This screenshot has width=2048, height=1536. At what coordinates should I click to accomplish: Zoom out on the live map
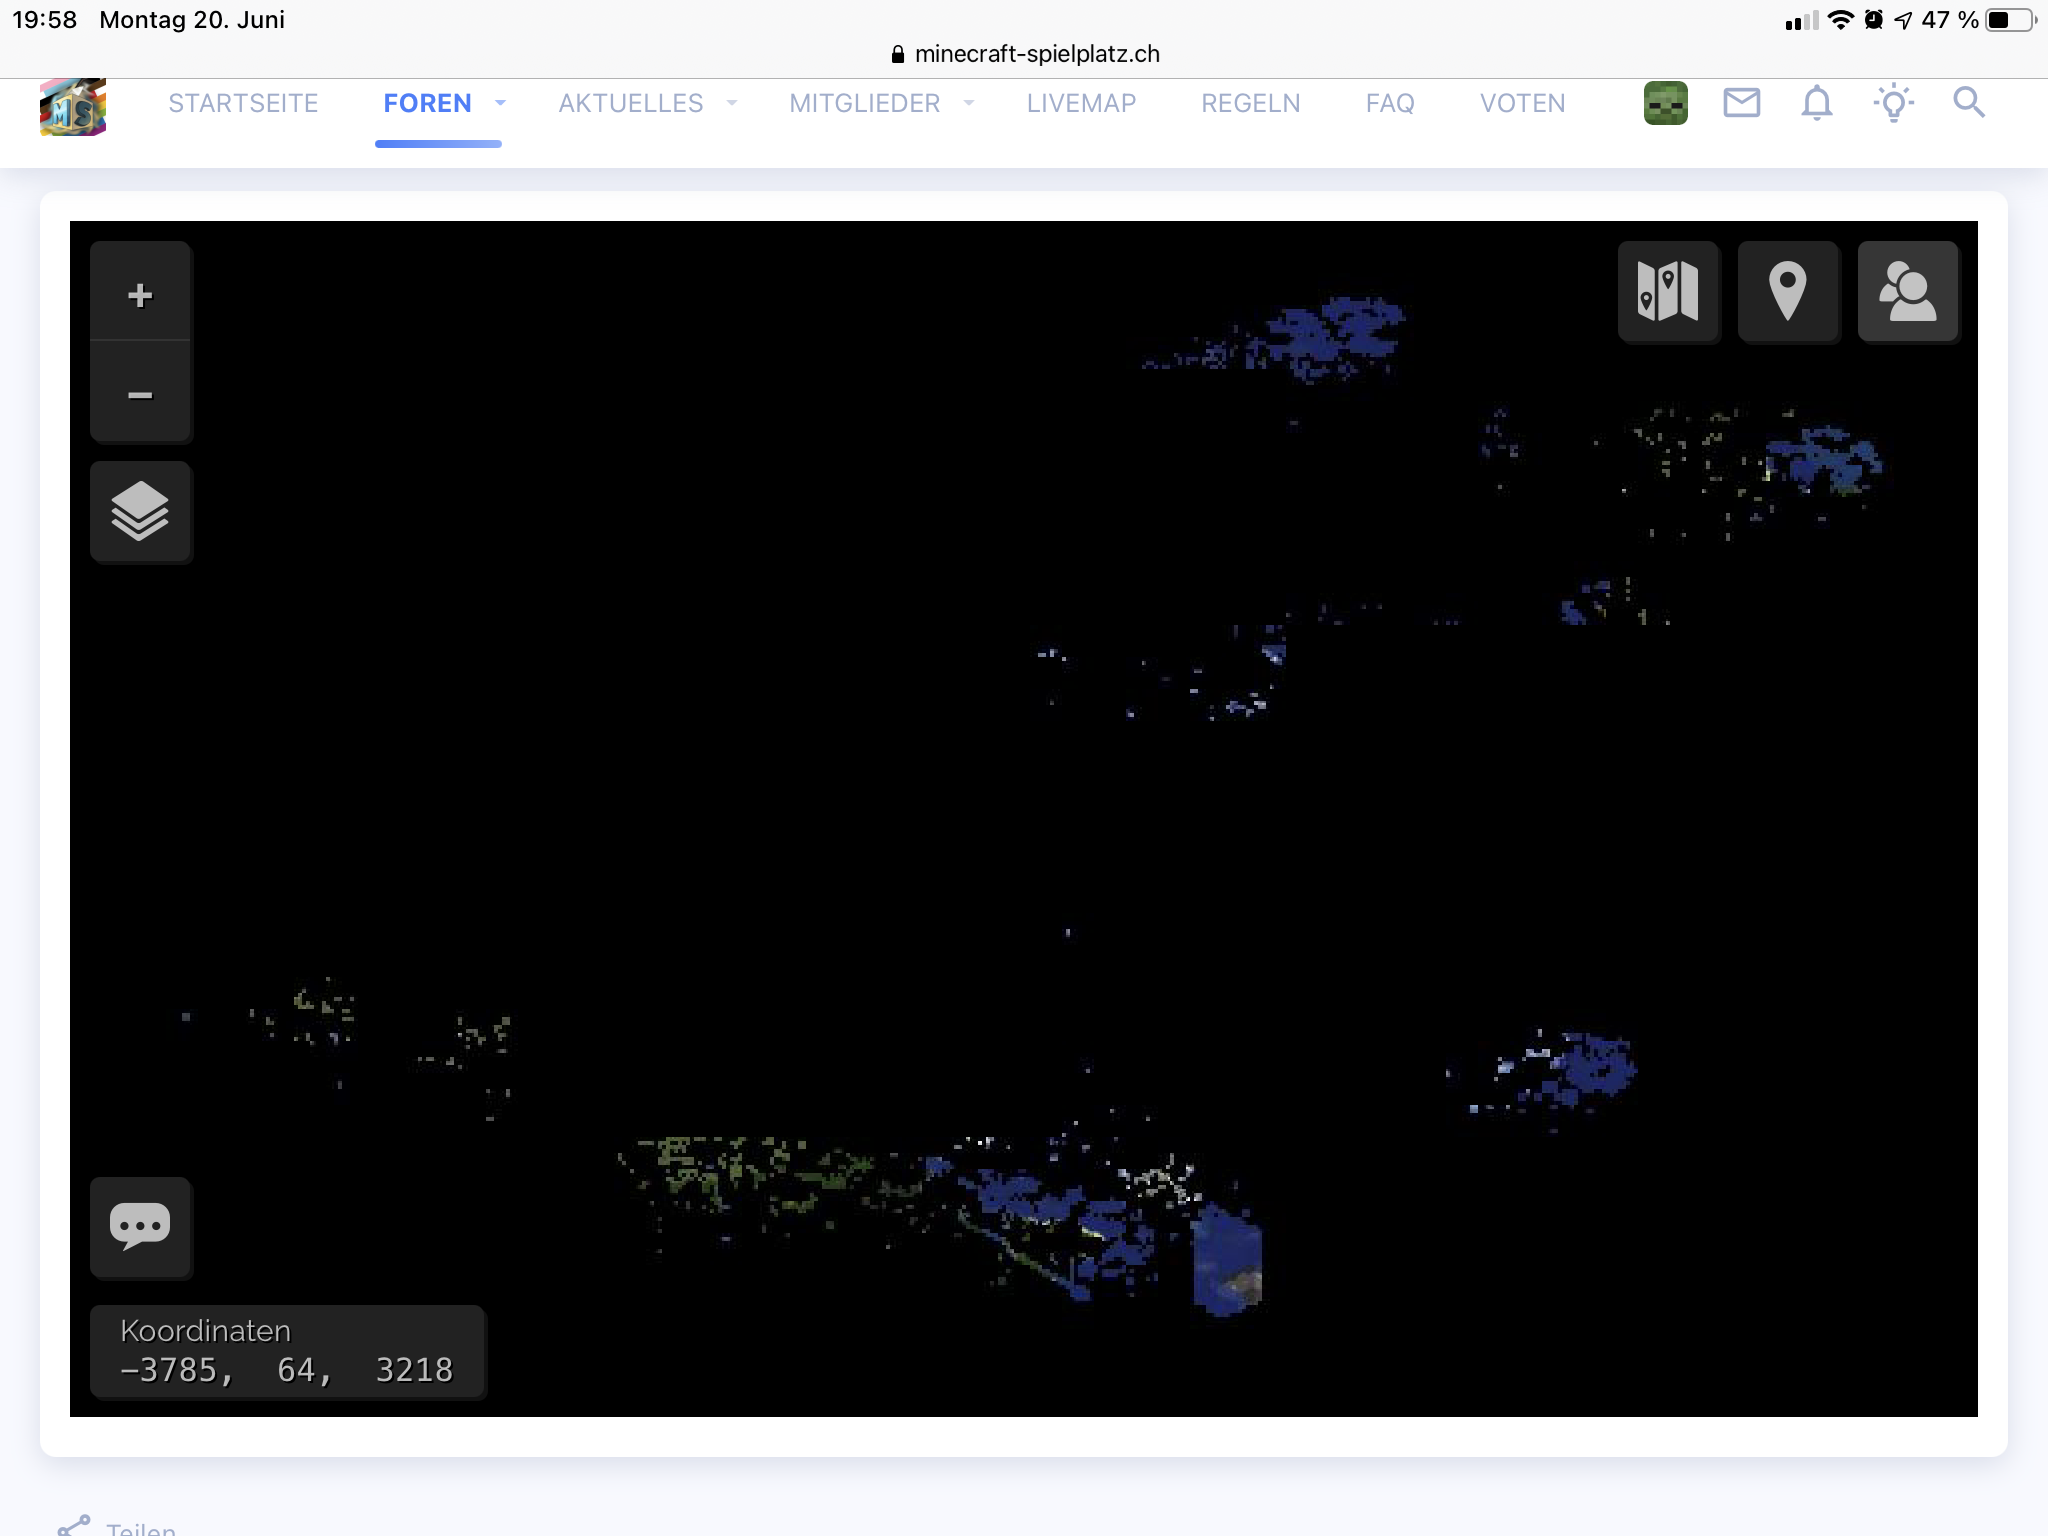[x=140, y=394]
